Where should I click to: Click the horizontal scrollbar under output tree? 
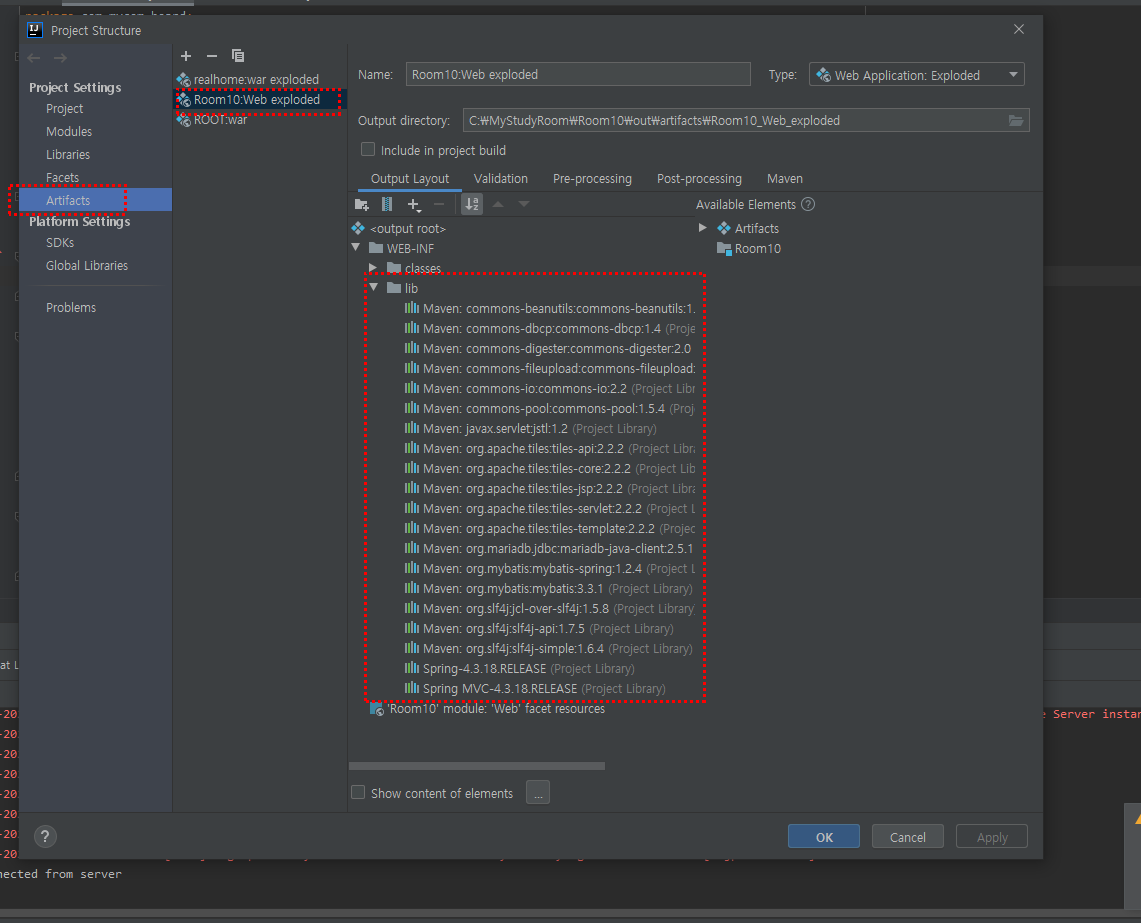[x=477, y=766]
